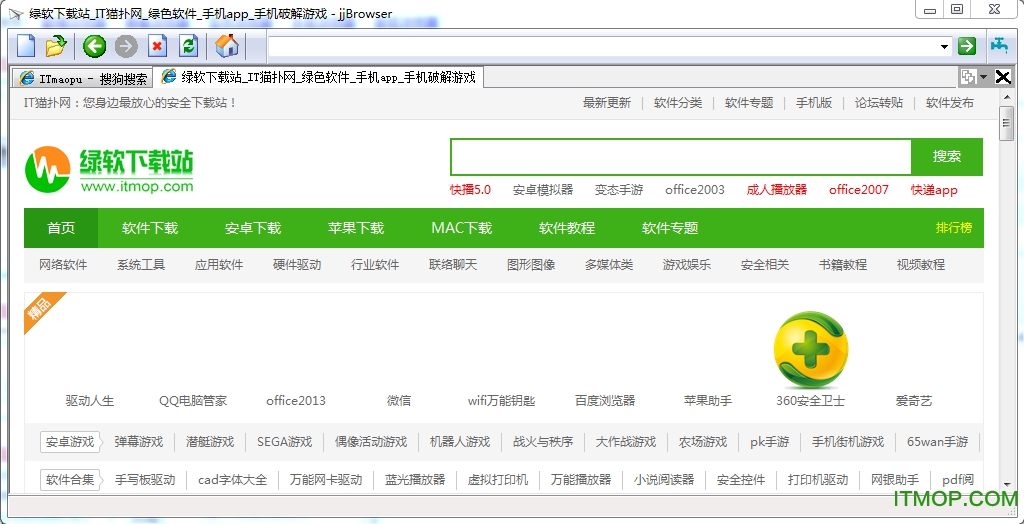
Task: Click in the address bar field
Action: tap(603, 46)
